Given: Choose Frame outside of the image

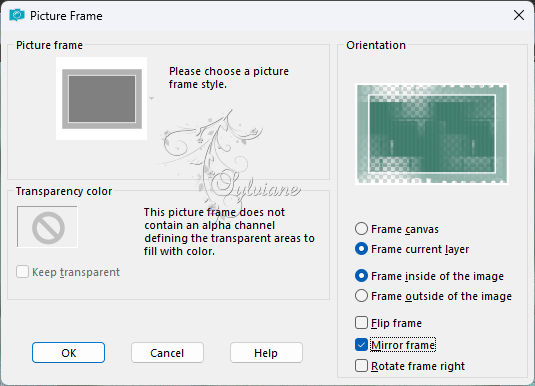Looking at the screenshot, I should click(361, 296).
